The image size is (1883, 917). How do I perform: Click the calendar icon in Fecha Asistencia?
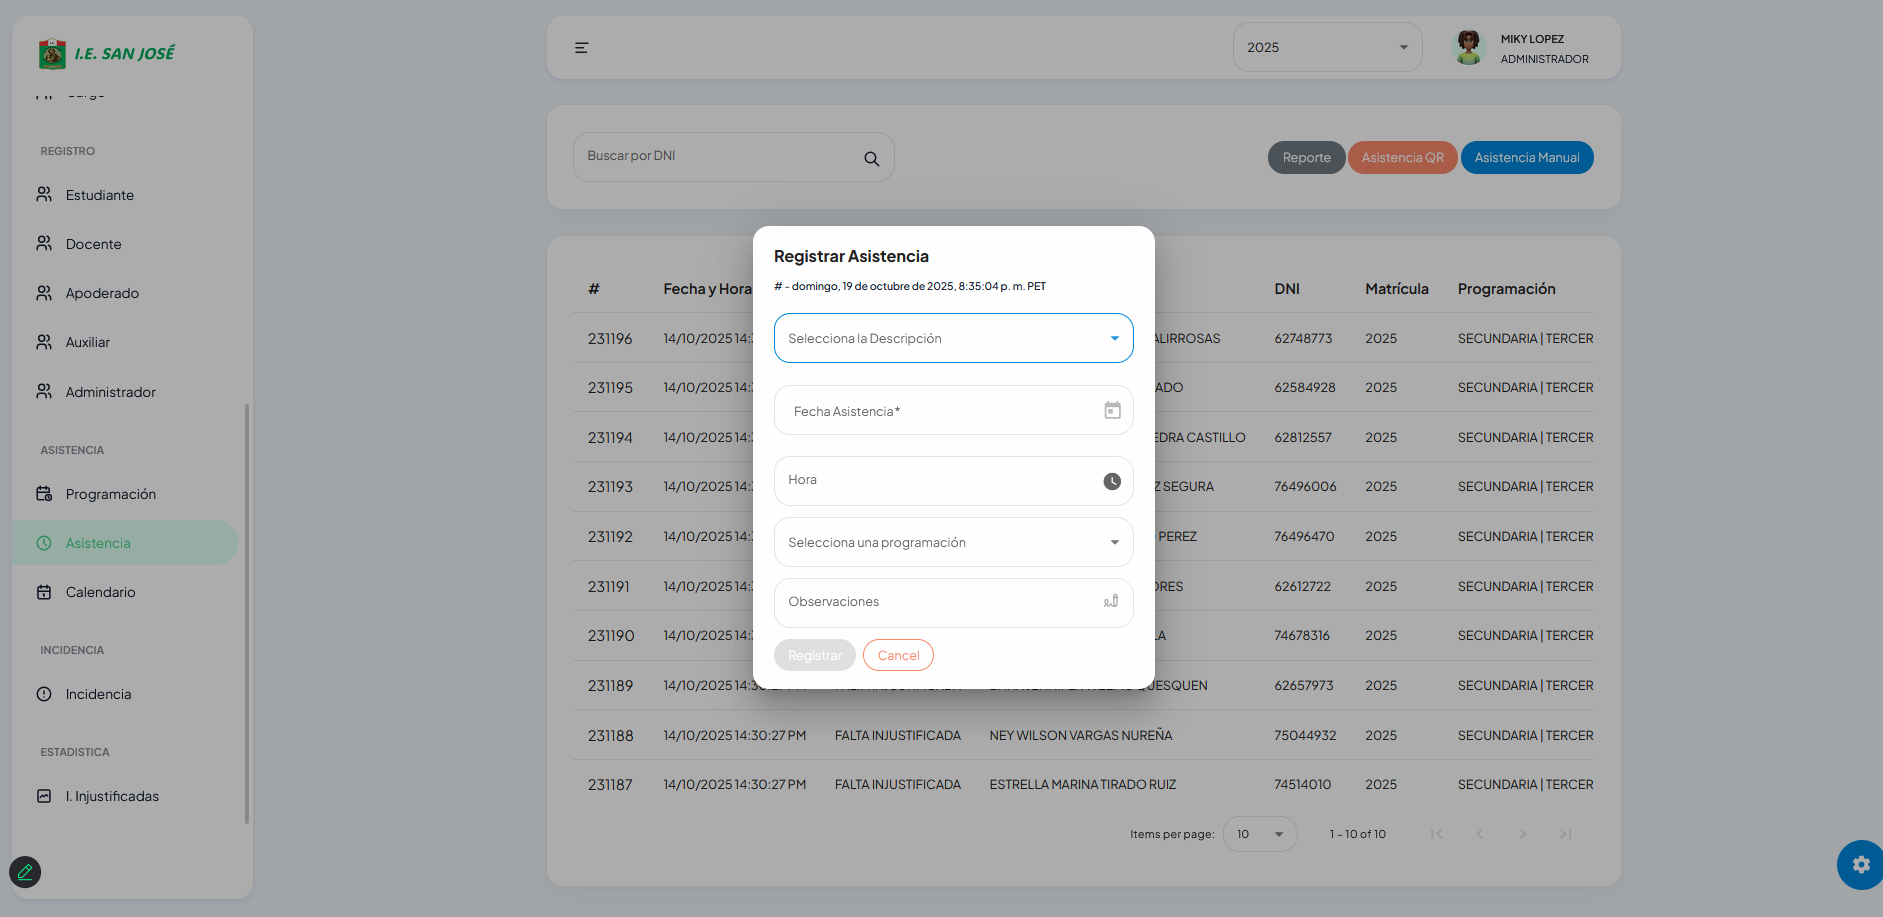pyautogui.click(x=1112, y=410)
